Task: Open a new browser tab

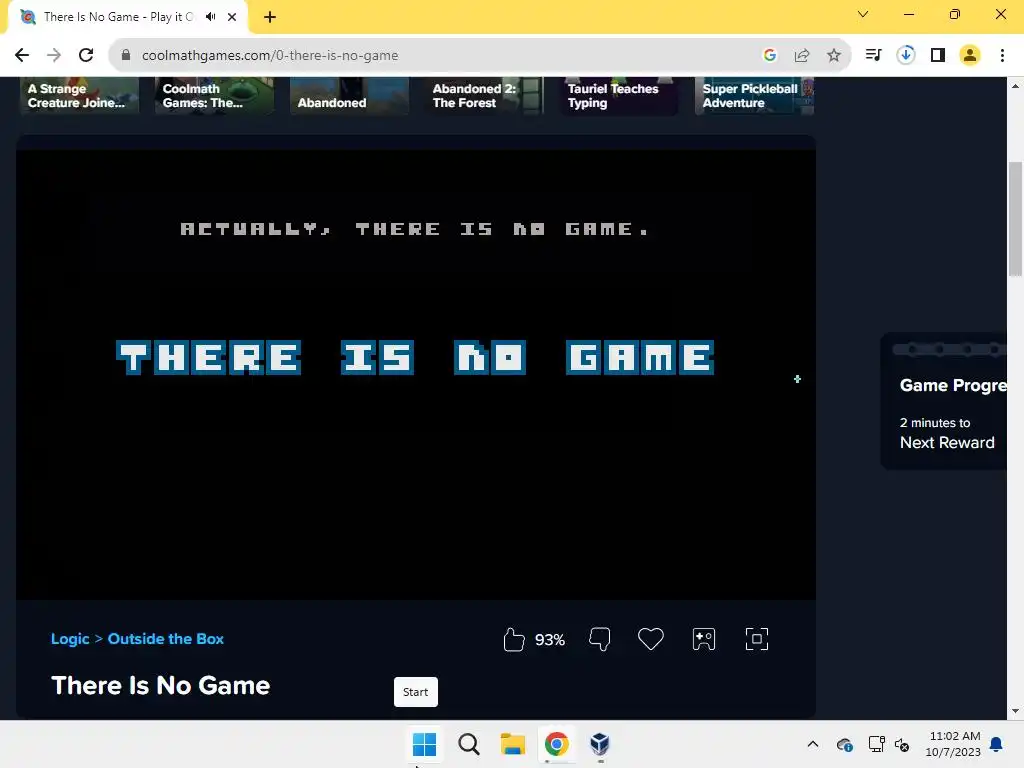Action: [270, 17]
